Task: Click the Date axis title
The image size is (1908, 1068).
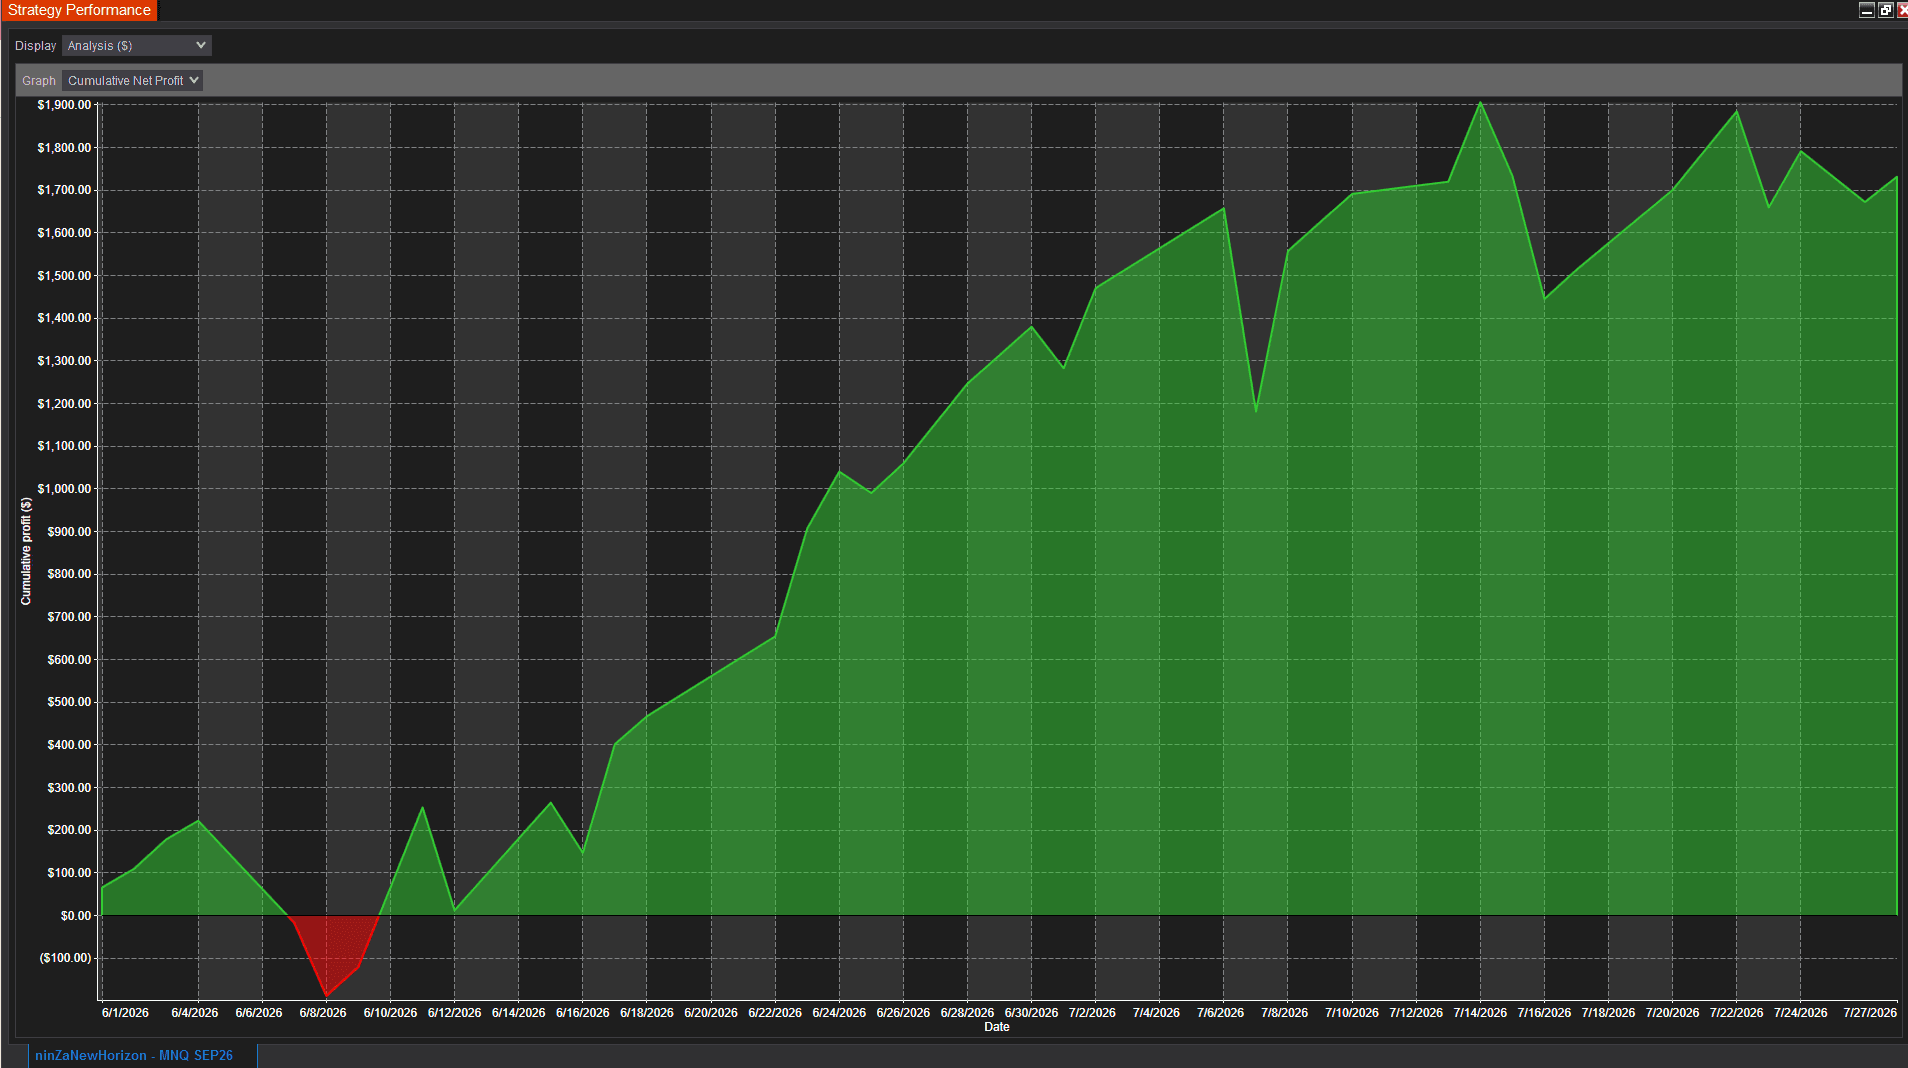Action: [997, 1027]
